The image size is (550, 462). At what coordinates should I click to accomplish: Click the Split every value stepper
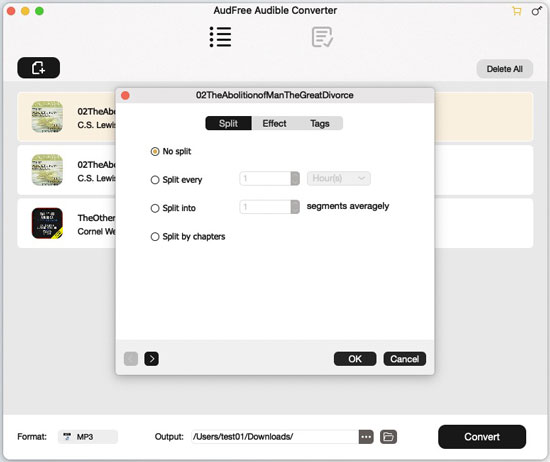click(295, 178)
